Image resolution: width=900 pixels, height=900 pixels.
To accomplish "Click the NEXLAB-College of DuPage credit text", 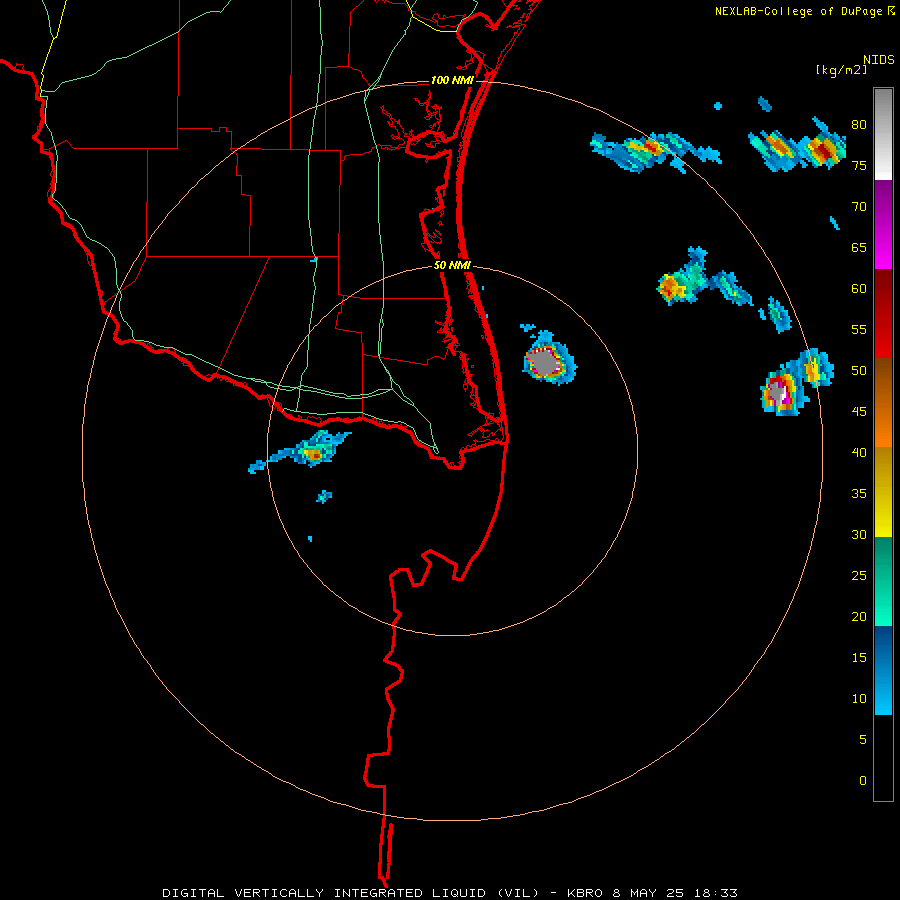I will pos(798,11).
